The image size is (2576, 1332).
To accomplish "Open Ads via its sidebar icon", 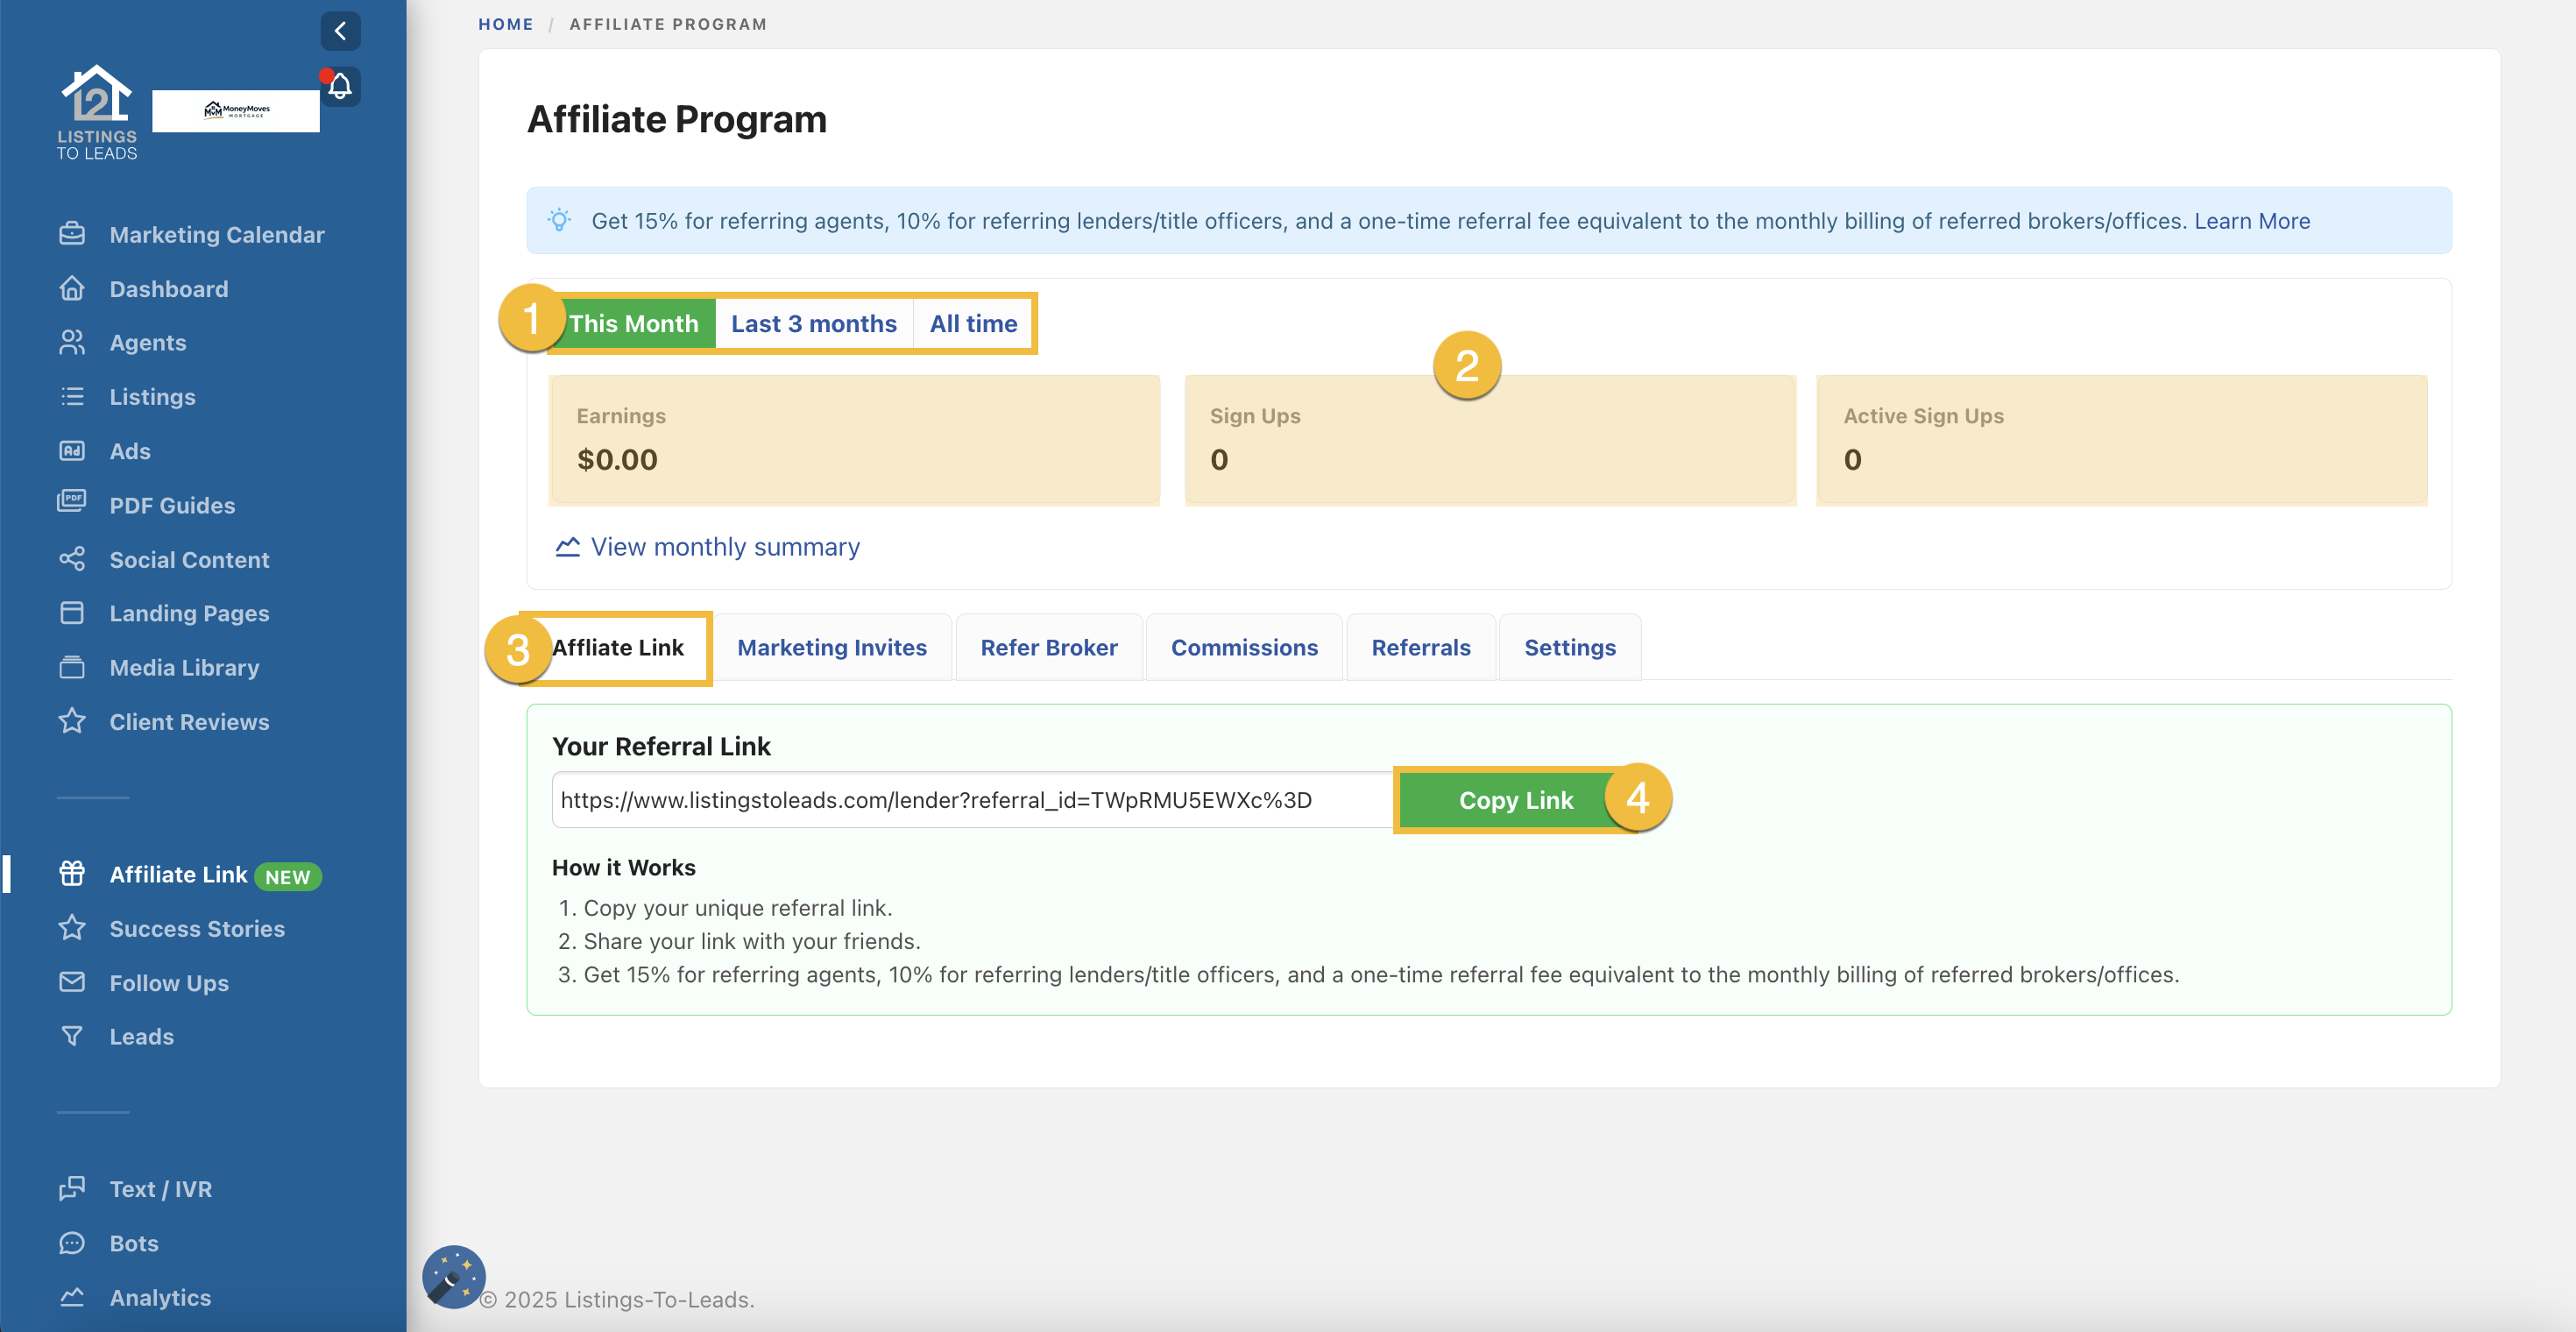I will pyautogui.click(x=72, y=451).
